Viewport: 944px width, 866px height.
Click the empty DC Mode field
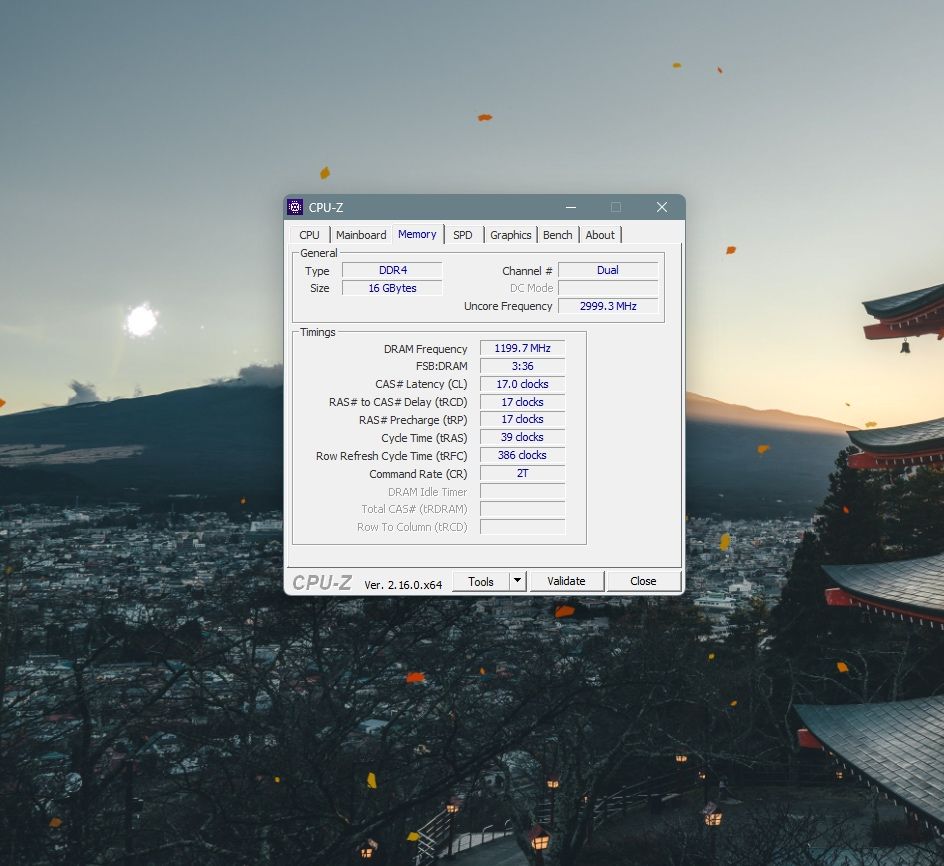[x=608, y=288]
